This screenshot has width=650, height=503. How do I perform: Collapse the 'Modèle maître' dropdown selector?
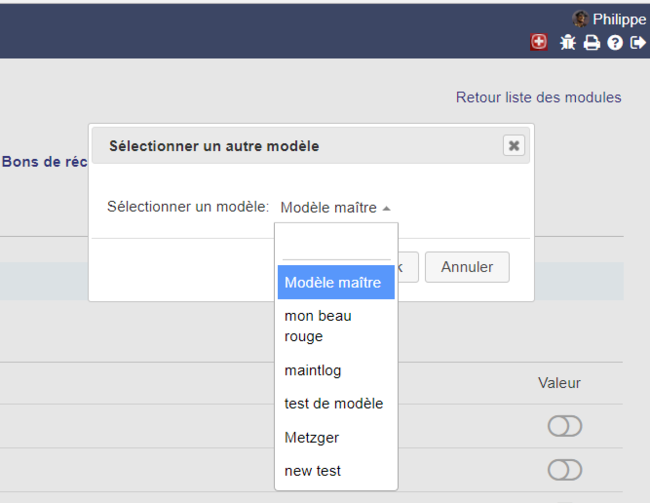335,208
